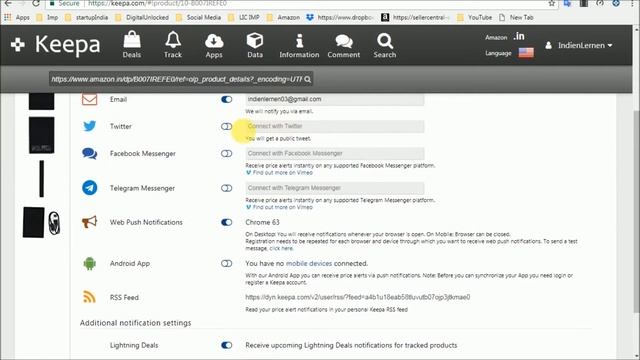Click the Facebook Messenger chat icon
640x360 pixels.
pos(89,153)
